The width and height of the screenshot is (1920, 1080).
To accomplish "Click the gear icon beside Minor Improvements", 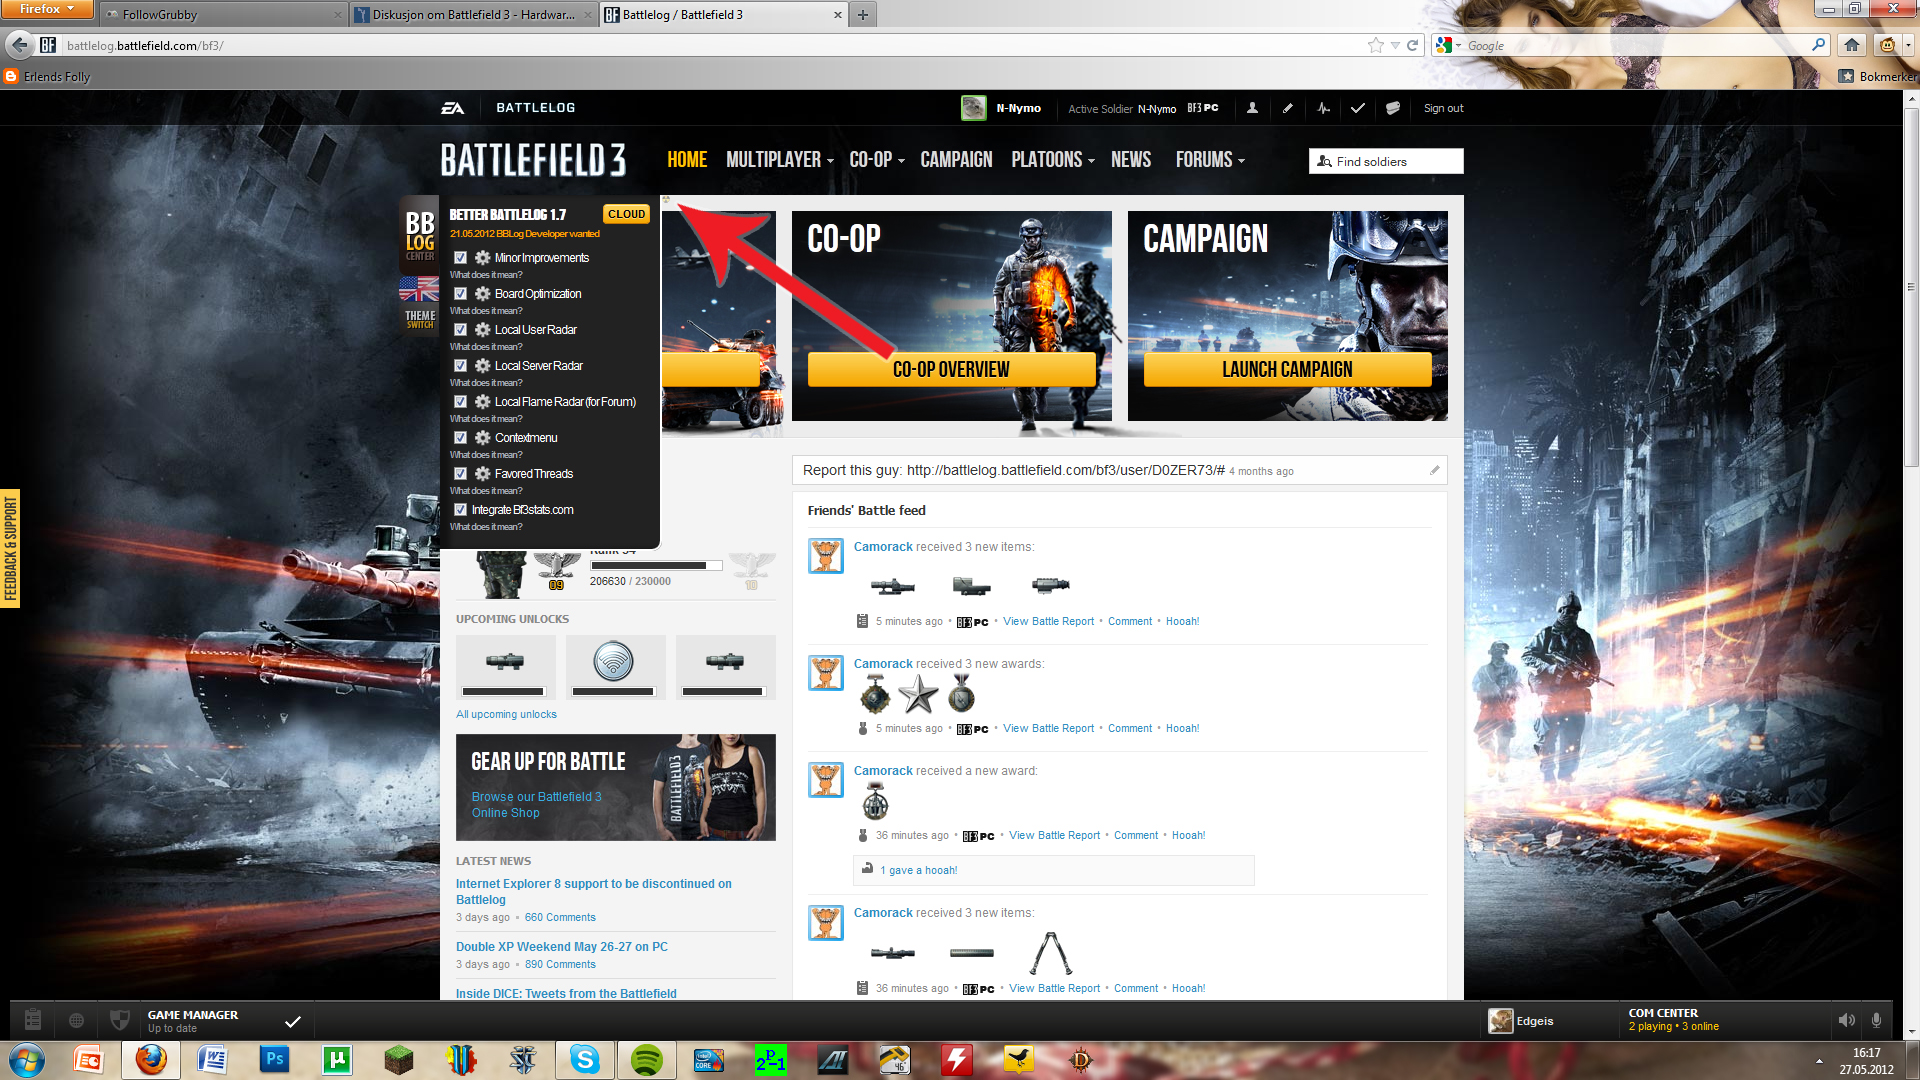I will click(482, 258).
